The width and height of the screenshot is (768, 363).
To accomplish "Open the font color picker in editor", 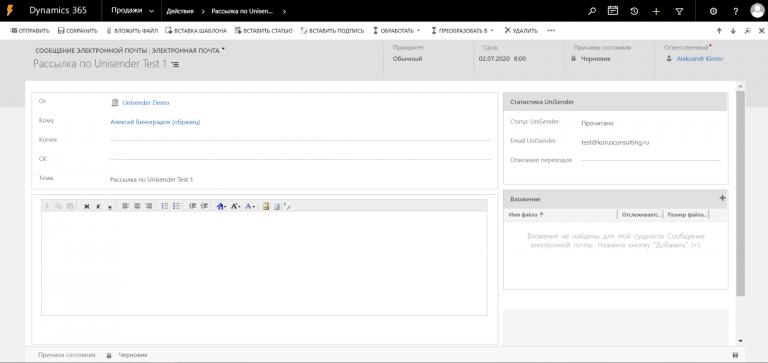I will click(x=250, y=206).
